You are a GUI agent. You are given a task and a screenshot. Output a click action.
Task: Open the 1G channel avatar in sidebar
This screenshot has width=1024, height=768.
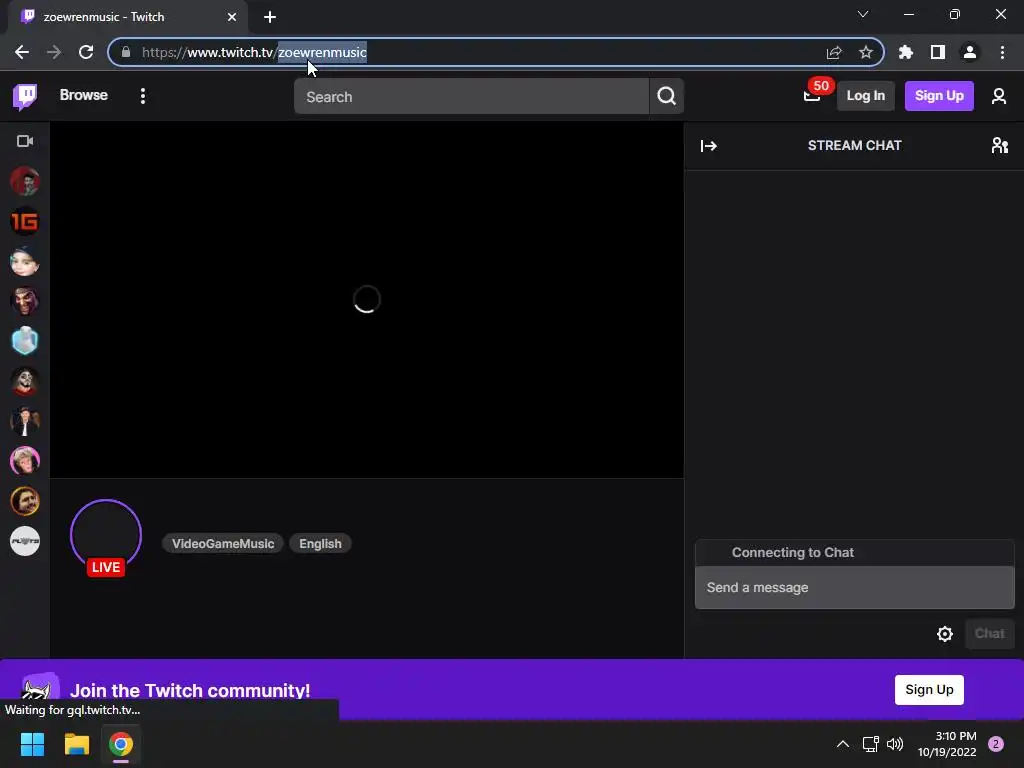(x=25, y=221)
